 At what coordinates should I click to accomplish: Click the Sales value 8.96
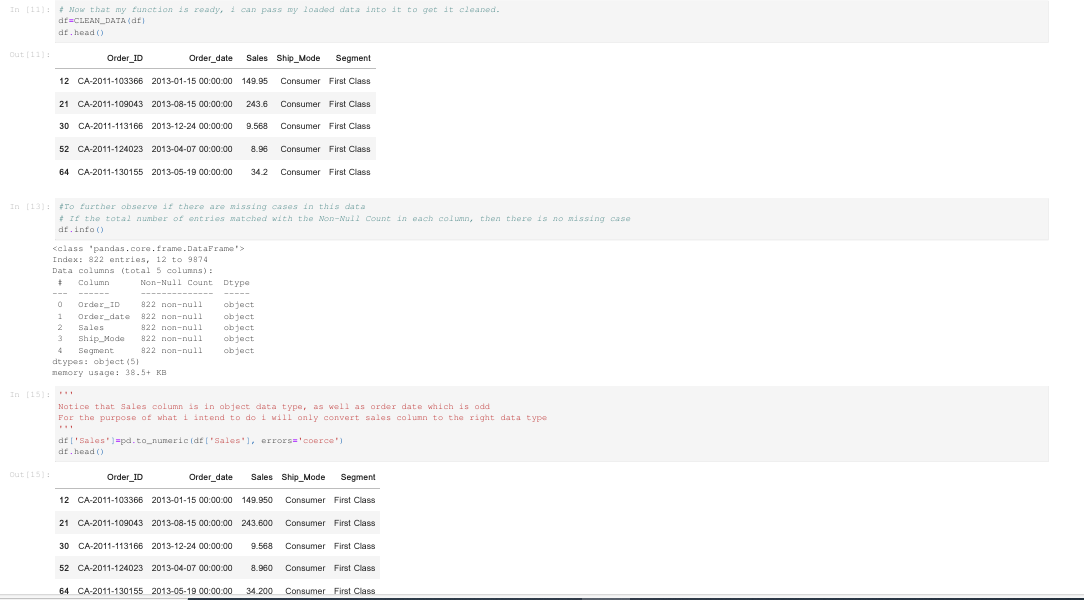click(x=259, y=149)
